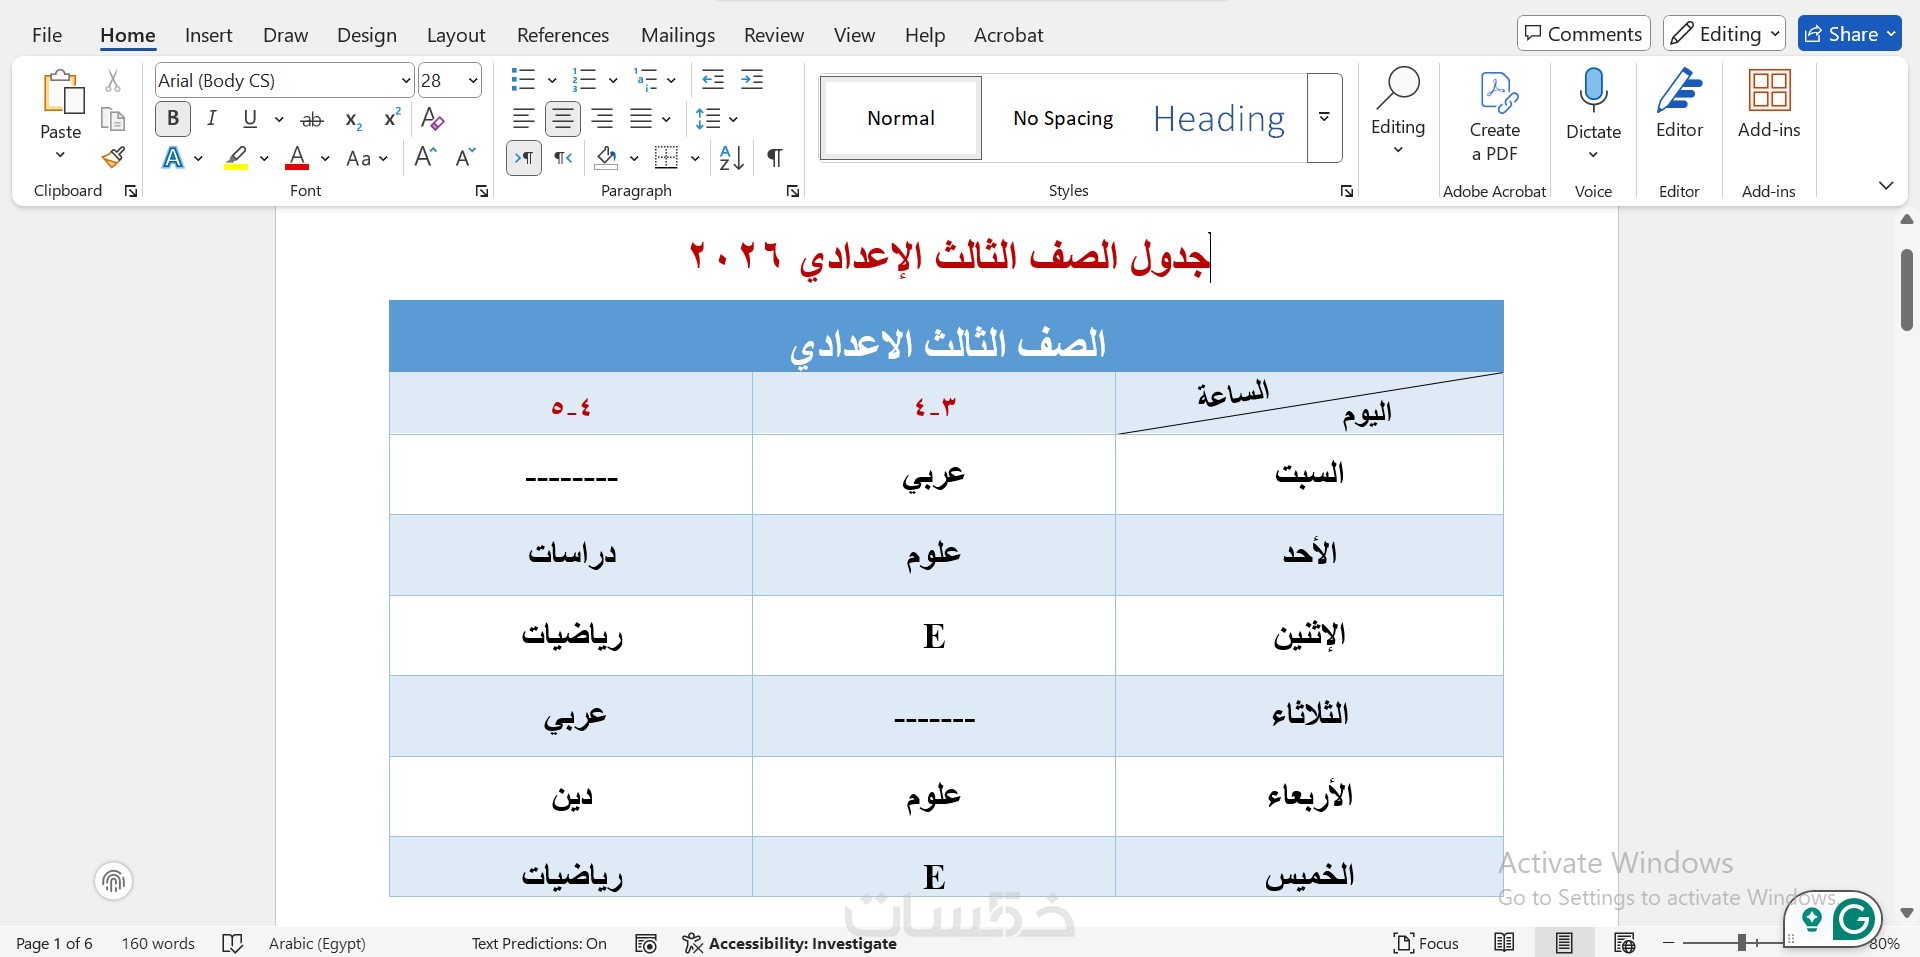This screenshot has width=1920, height=957.
Task: Click the Arabic (Egypt) language indicator
Action: pyautogui.click(x=317, y=943)
